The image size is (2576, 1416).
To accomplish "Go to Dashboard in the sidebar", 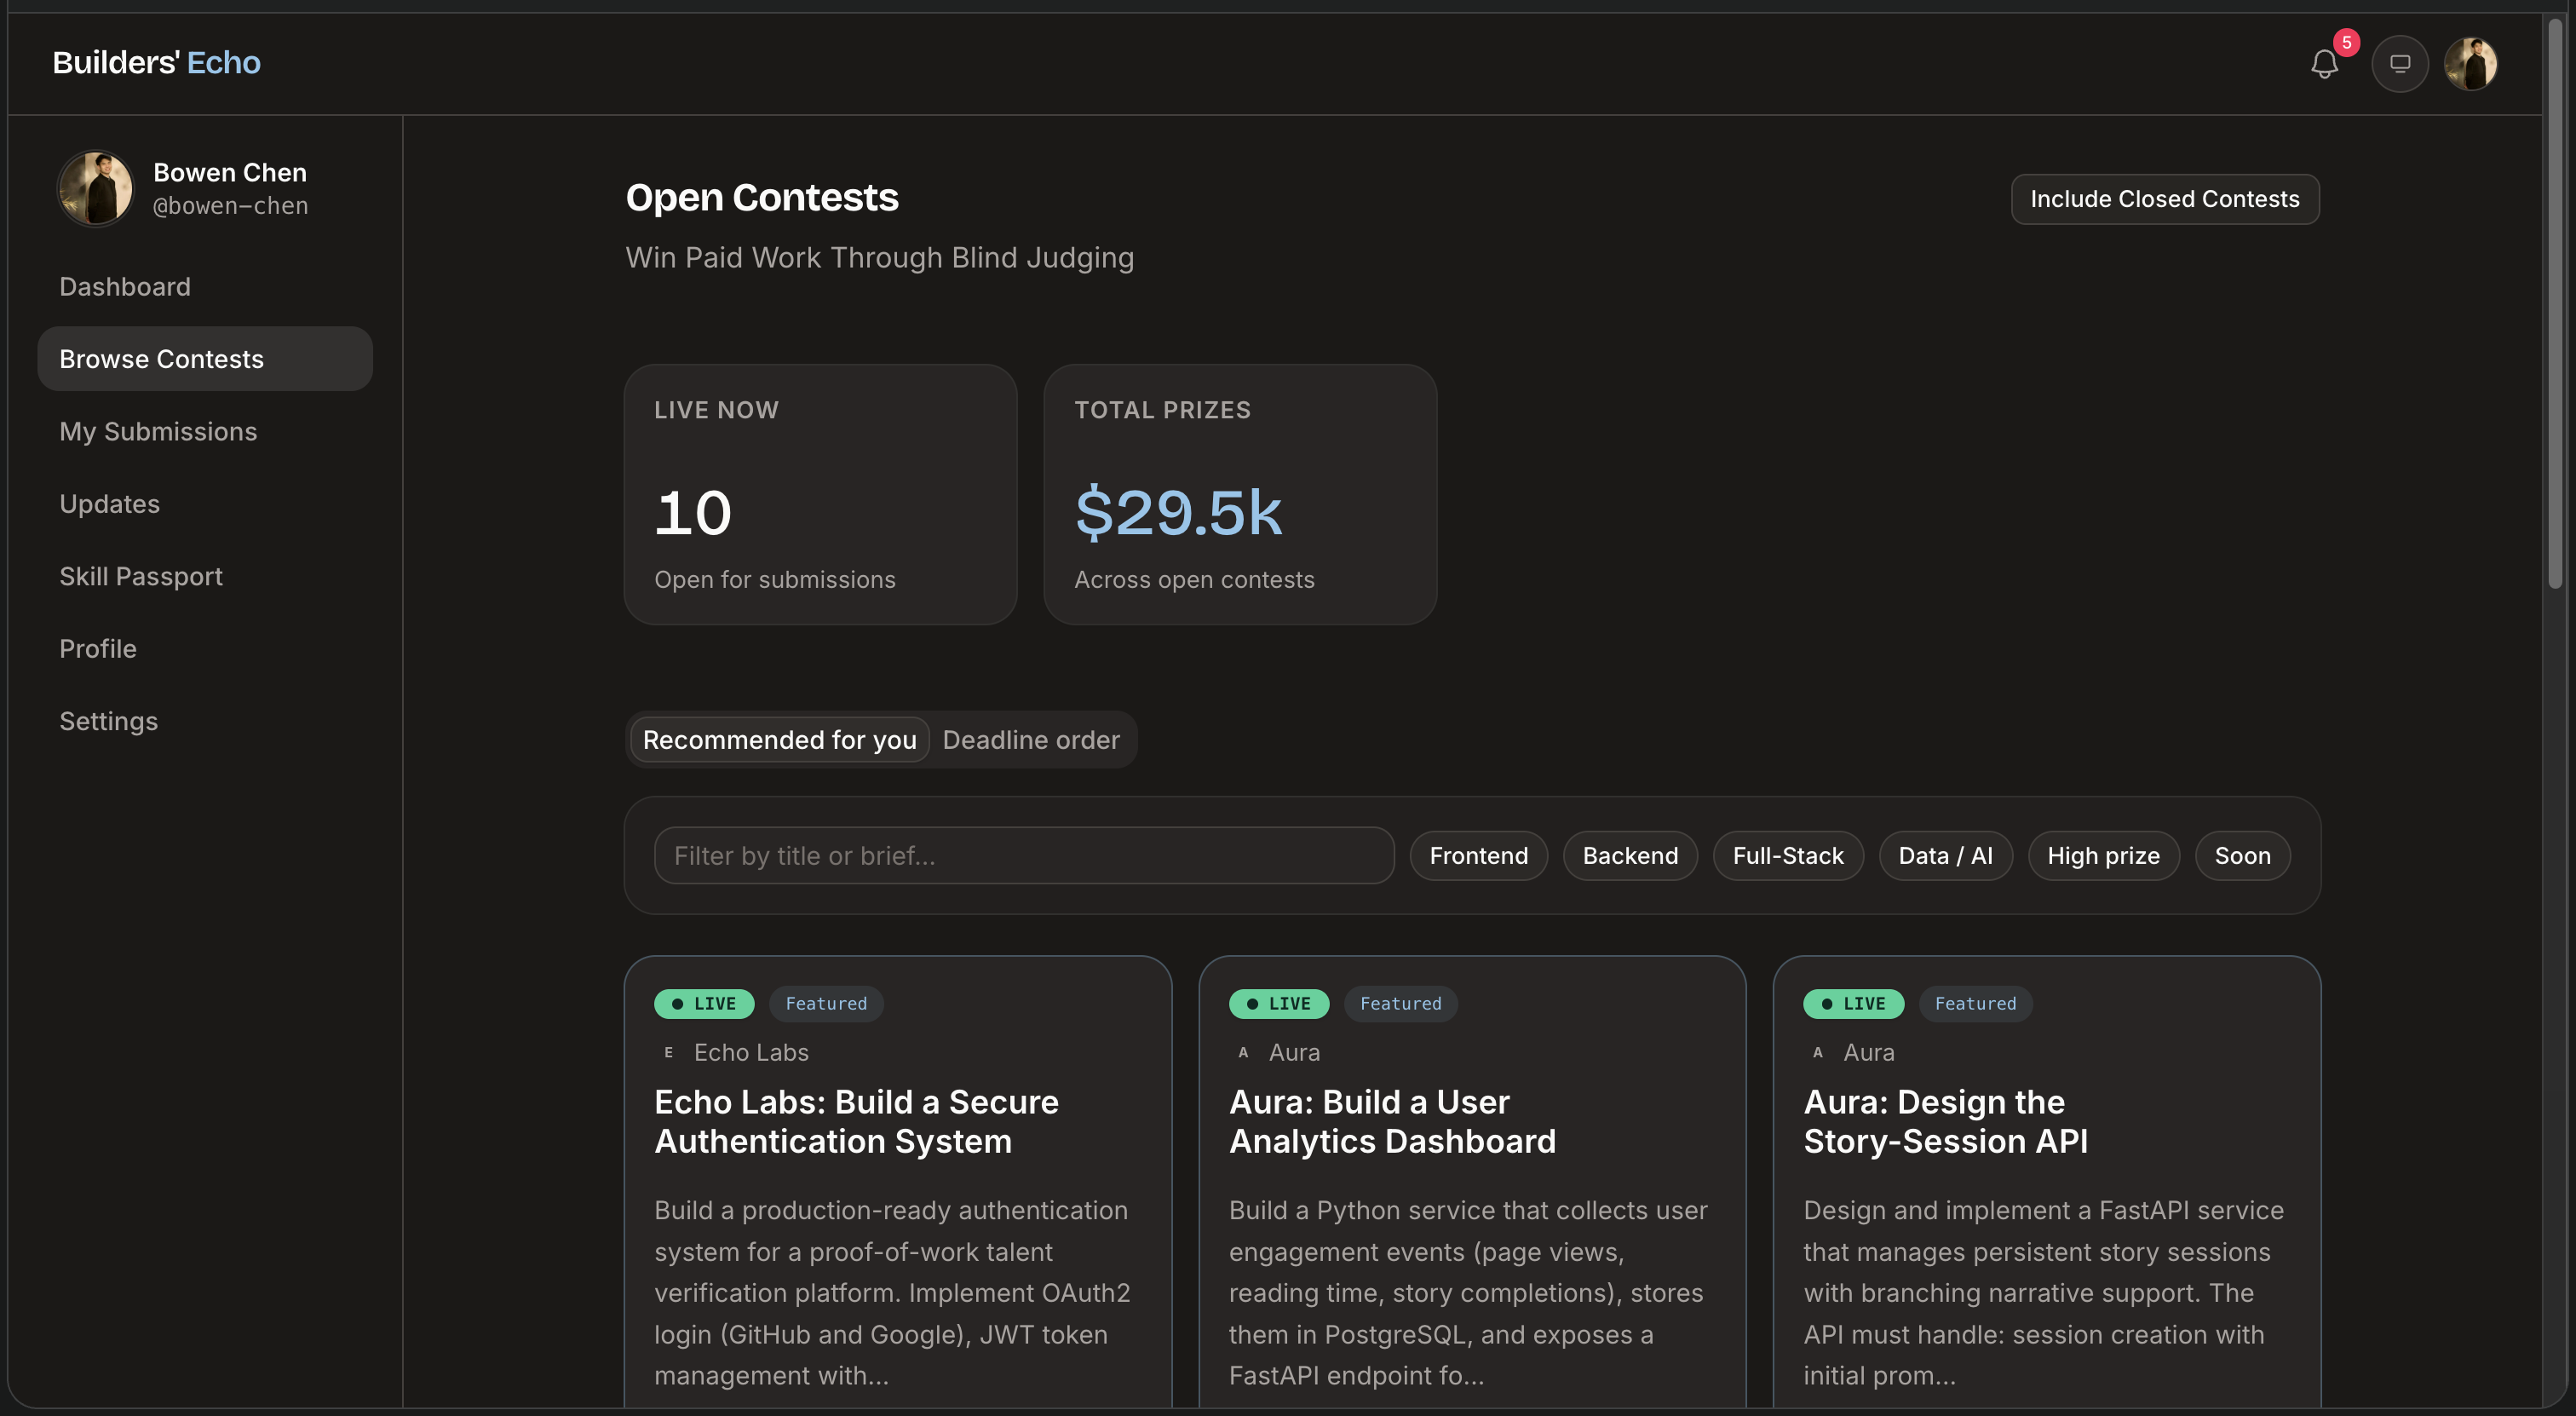I will tap(205, 287).
